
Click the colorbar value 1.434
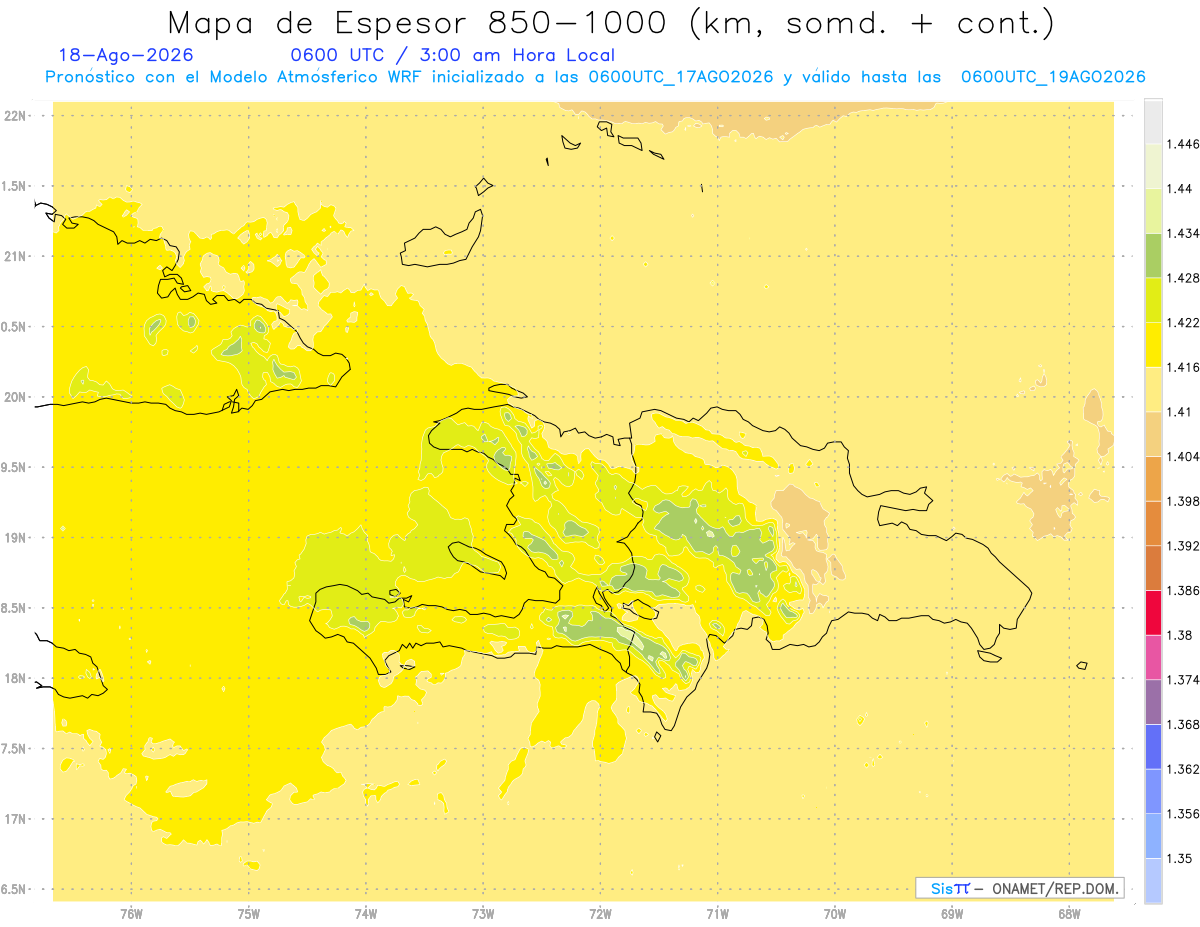[1183, 233]
